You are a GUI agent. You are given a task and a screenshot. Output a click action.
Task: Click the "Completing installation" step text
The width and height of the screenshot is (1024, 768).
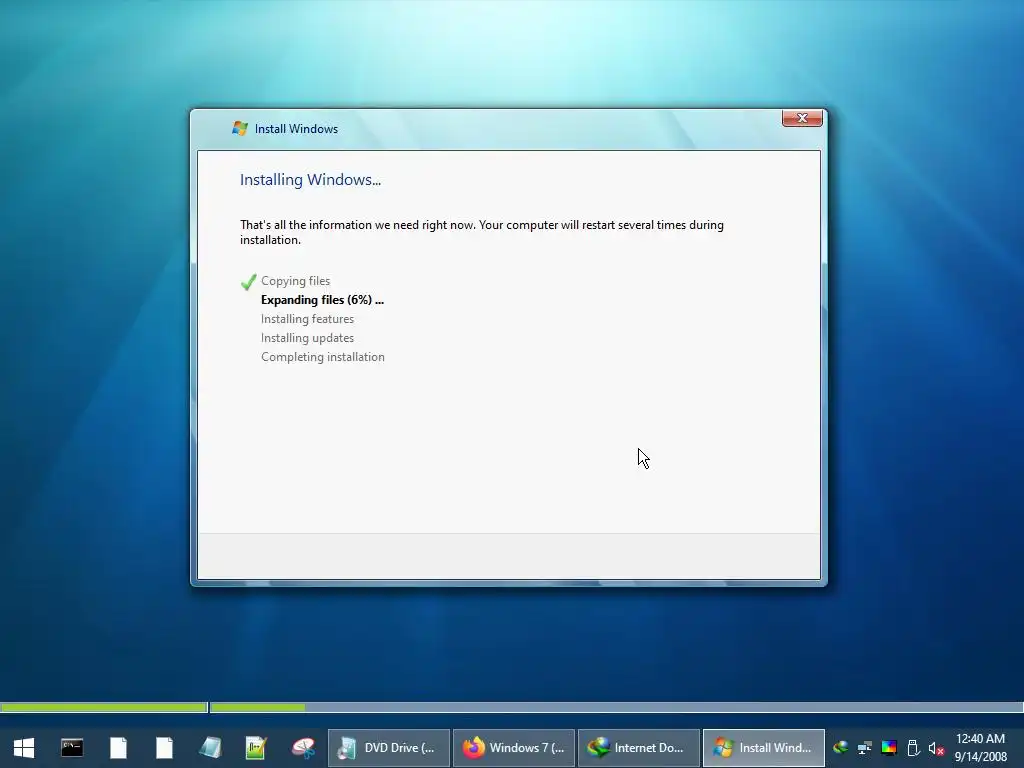(x=323, y=357)
